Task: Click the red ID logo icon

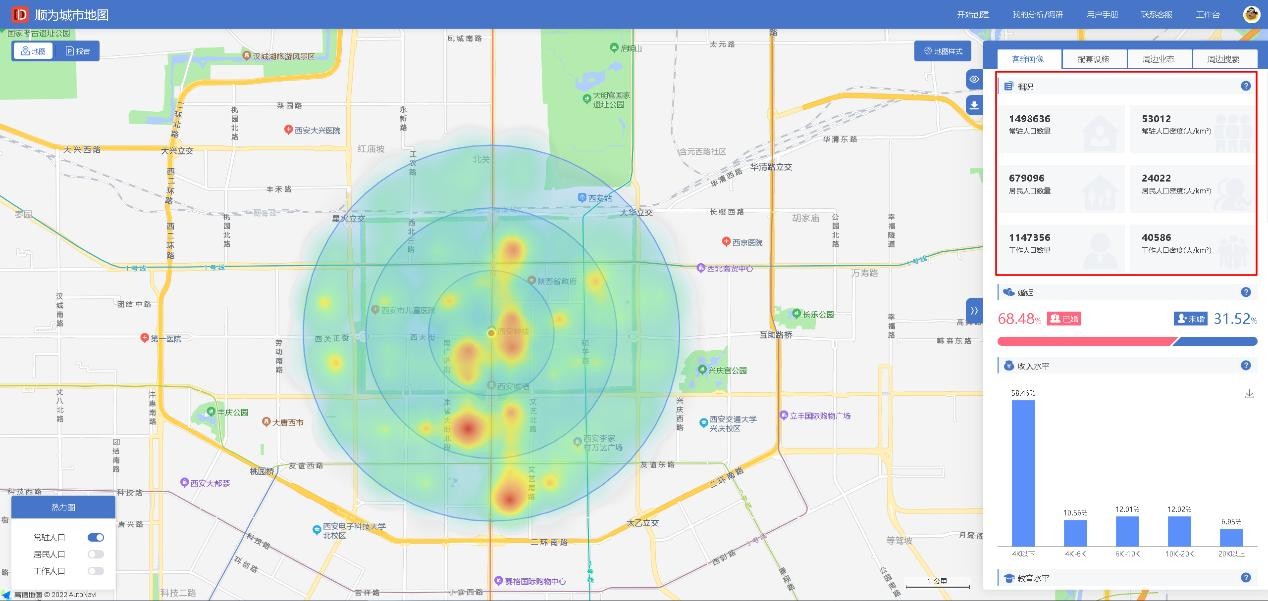Action: [x=19, y=15]
